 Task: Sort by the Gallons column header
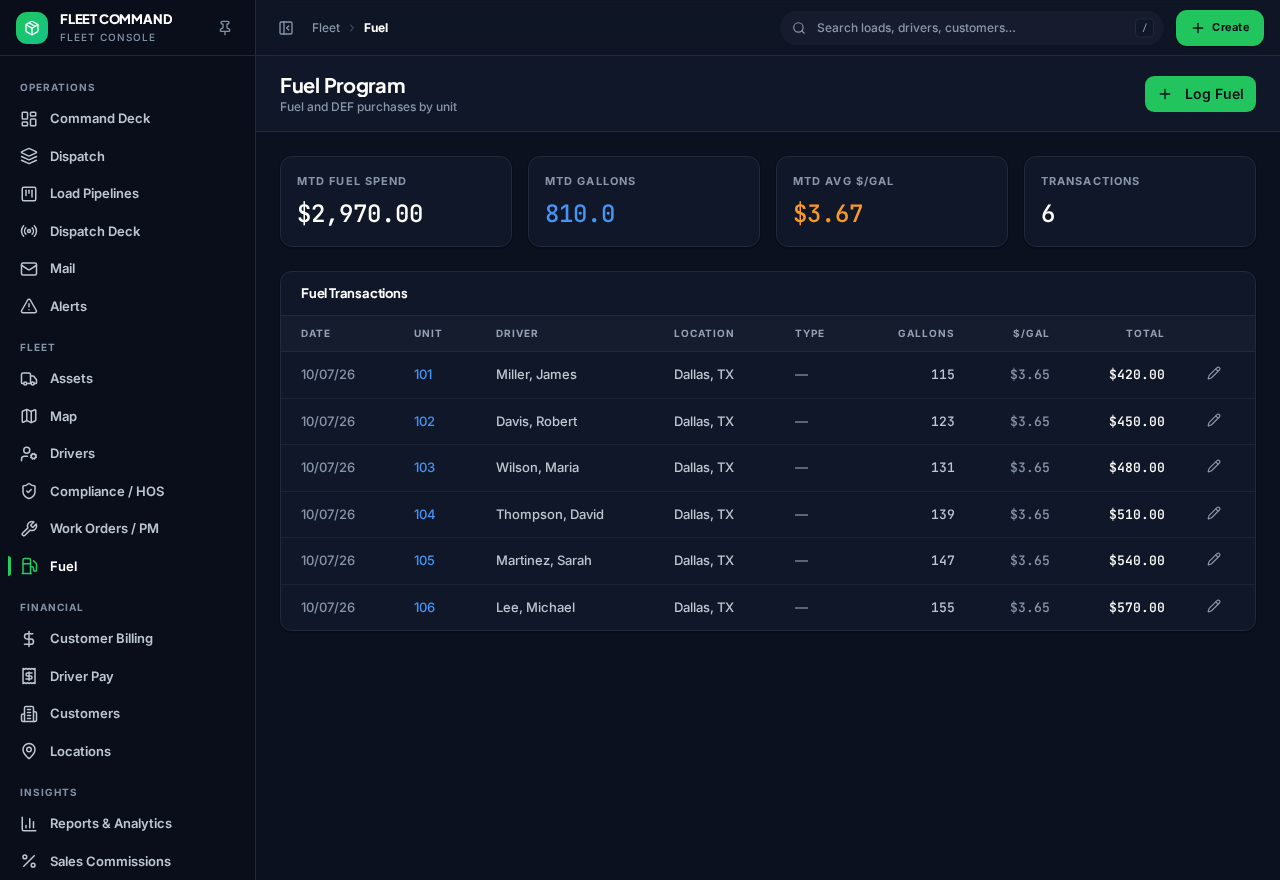pos(926,334)
